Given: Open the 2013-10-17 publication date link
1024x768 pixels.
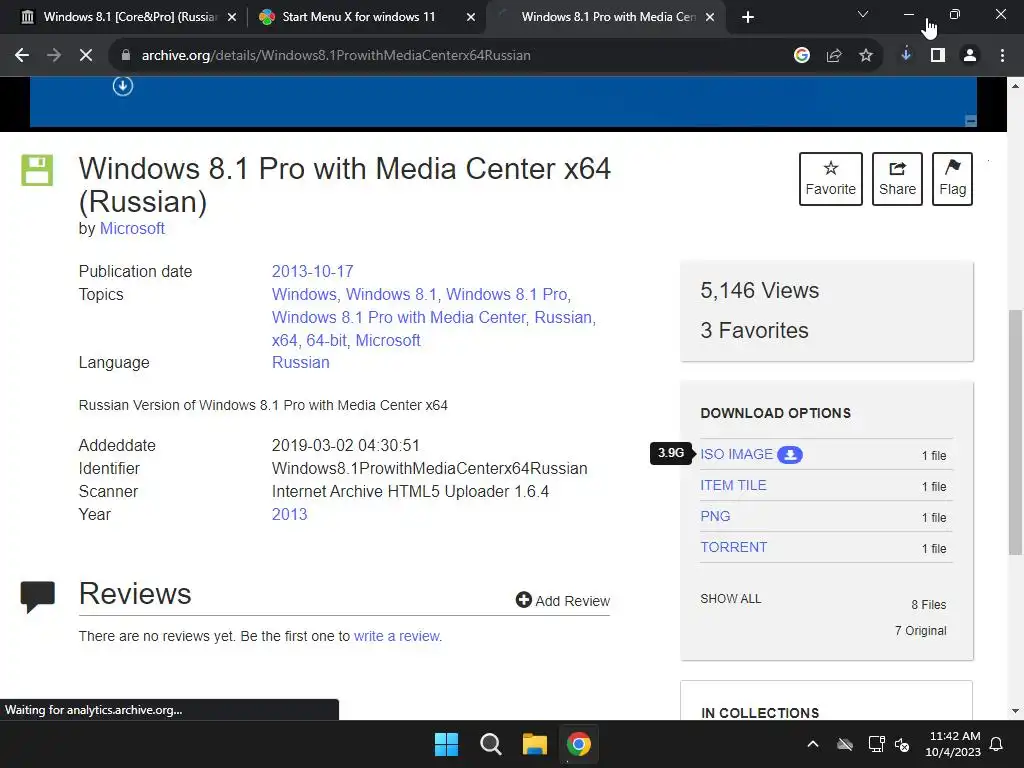Looking at the screenshot, I should coord(312,271).
